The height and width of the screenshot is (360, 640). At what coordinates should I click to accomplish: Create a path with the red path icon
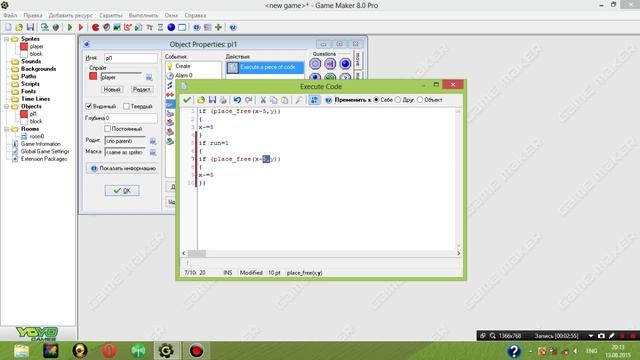point(128,27)
